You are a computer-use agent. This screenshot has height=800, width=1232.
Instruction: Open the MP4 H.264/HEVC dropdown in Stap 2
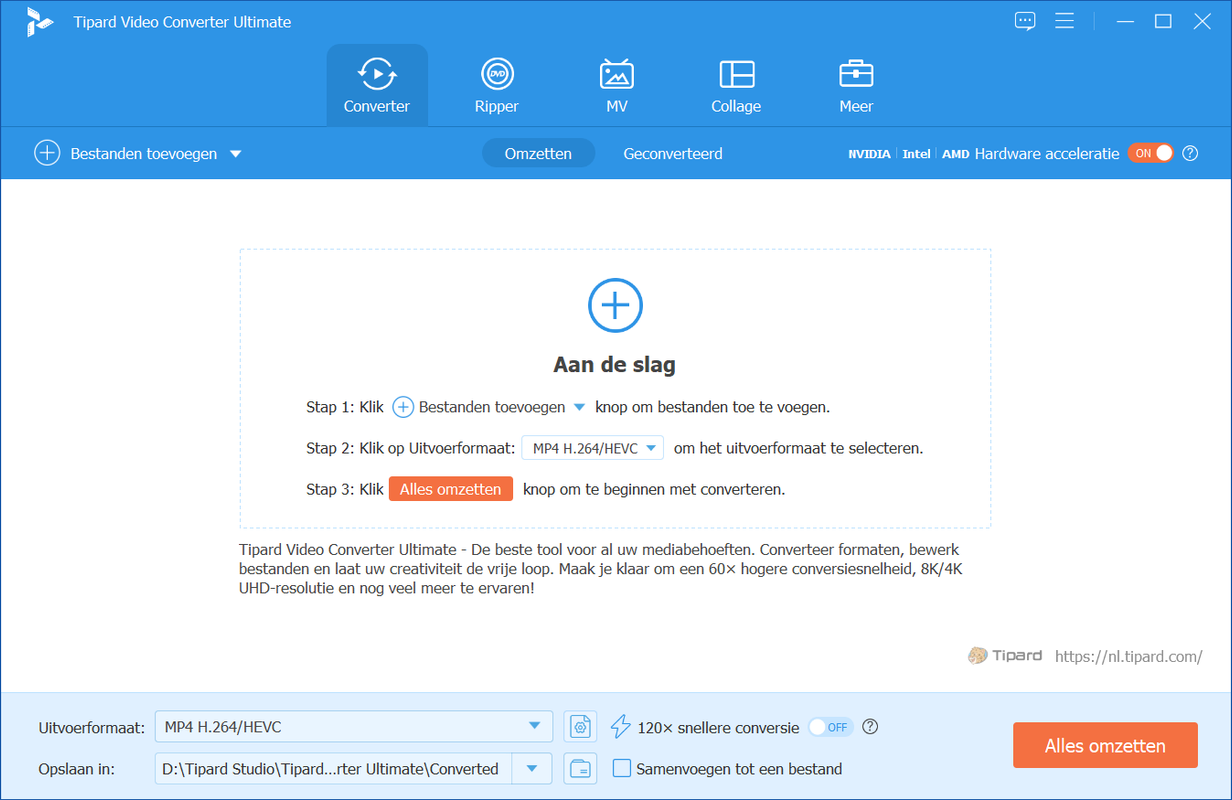coord(593,448)
